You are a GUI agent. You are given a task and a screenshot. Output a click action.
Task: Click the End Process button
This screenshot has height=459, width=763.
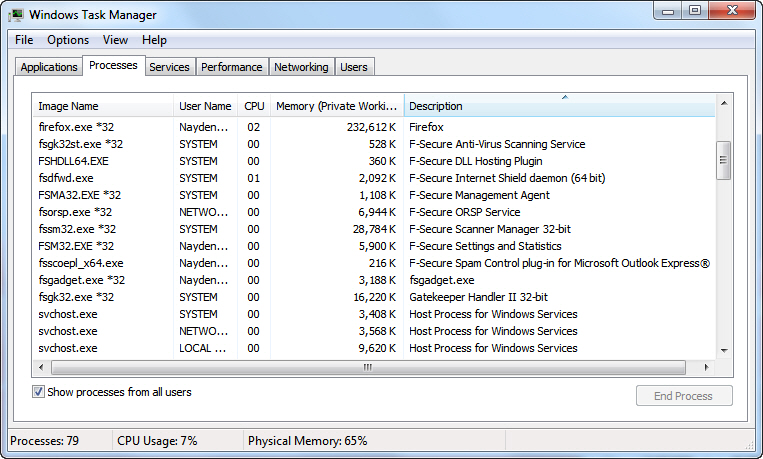pos(683,396)
